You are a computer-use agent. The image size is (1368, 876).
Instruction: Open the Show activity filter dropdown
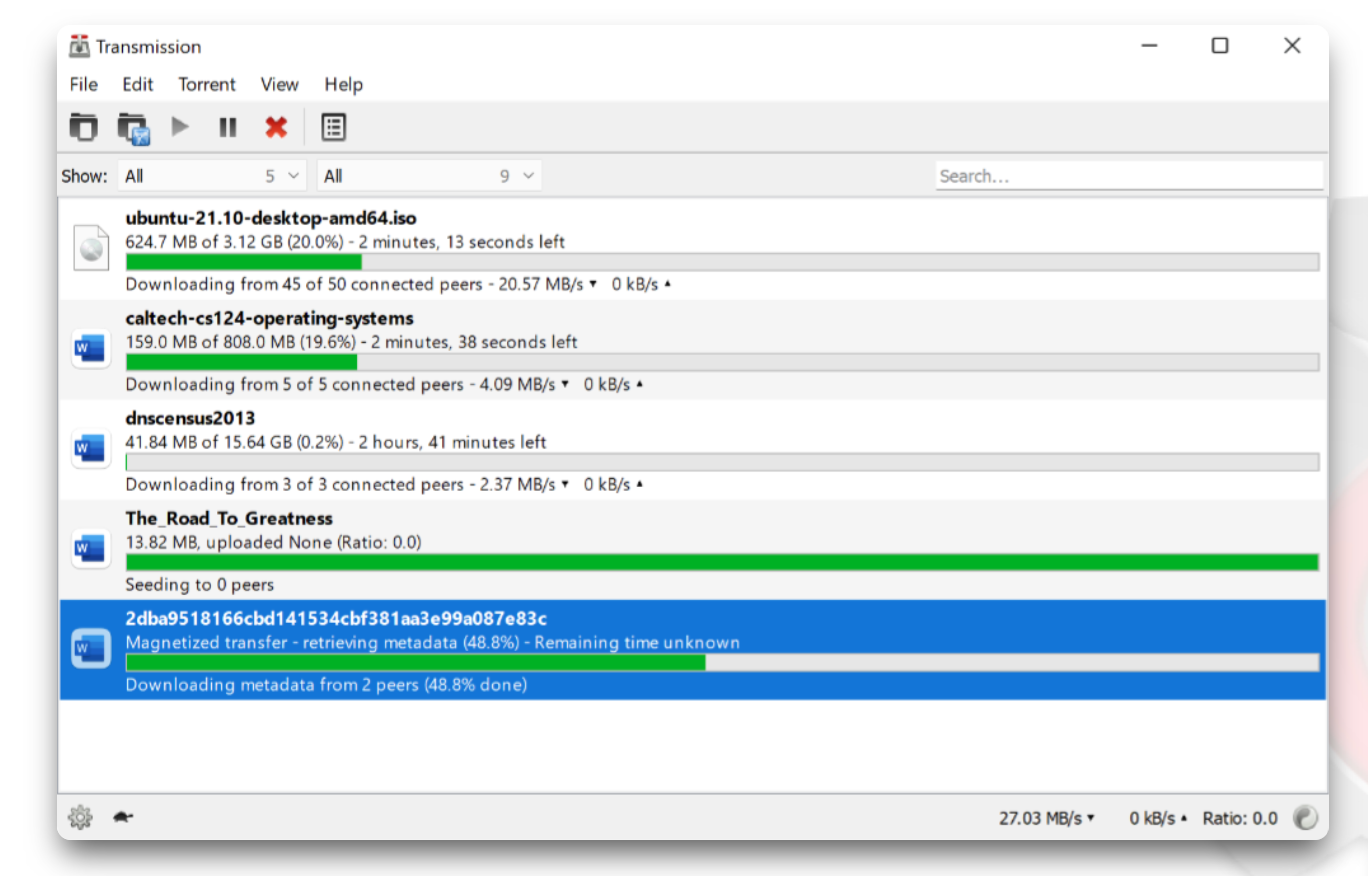pyautogui.click(x=212, y=176)
